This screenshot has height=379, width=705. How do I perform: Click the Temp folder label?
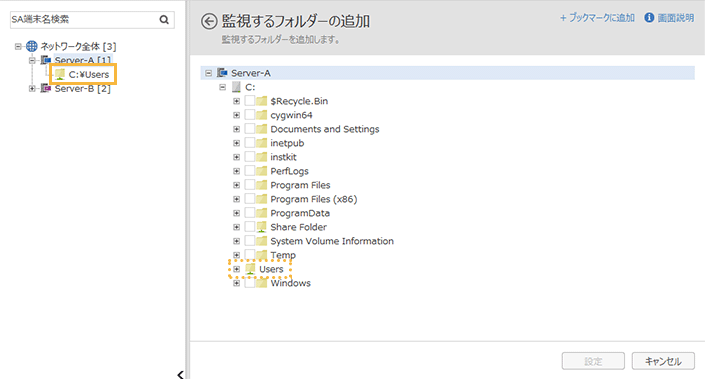[x=283, y=255]
